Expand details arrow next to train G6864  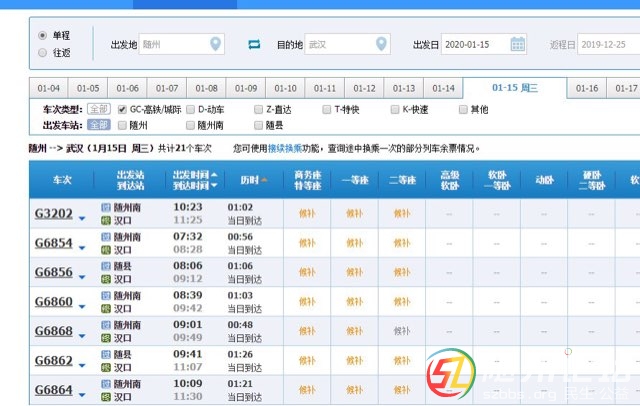pos(82,393)
